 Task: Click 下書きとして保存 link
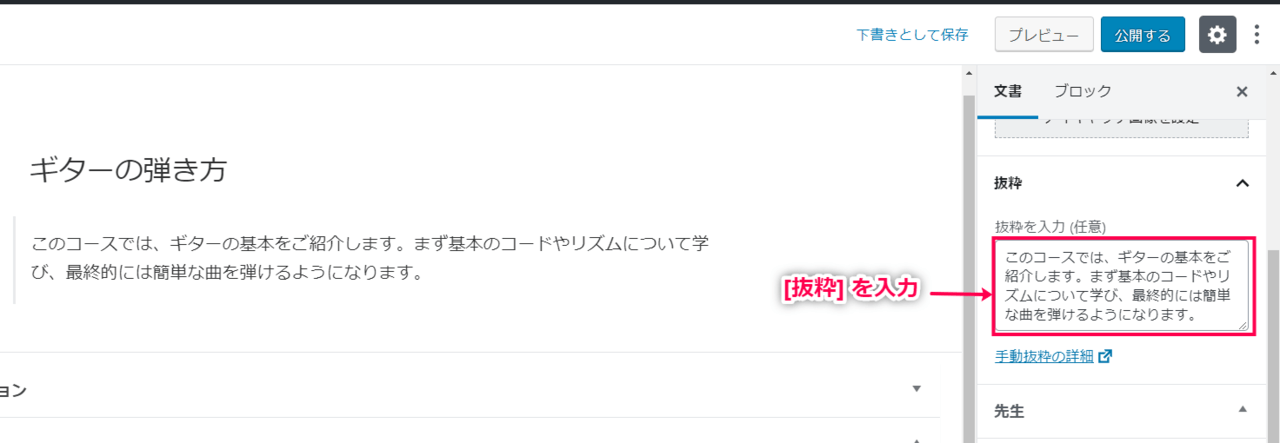[x=912, y=35]
